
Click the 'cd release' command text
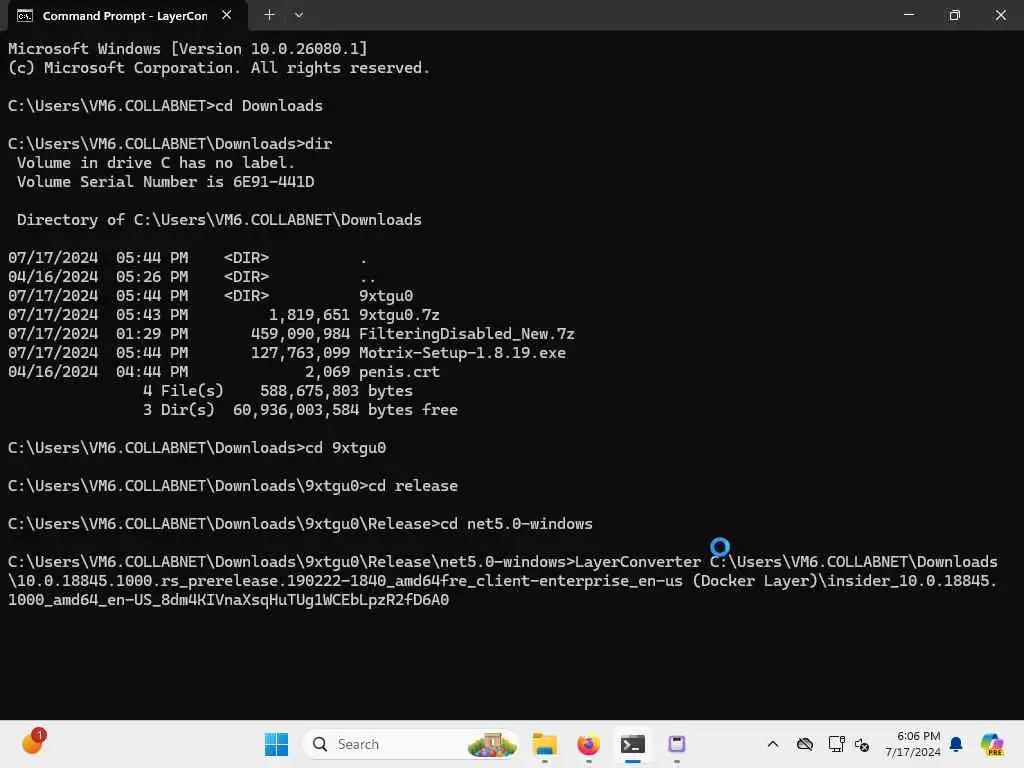pos(413,486)
